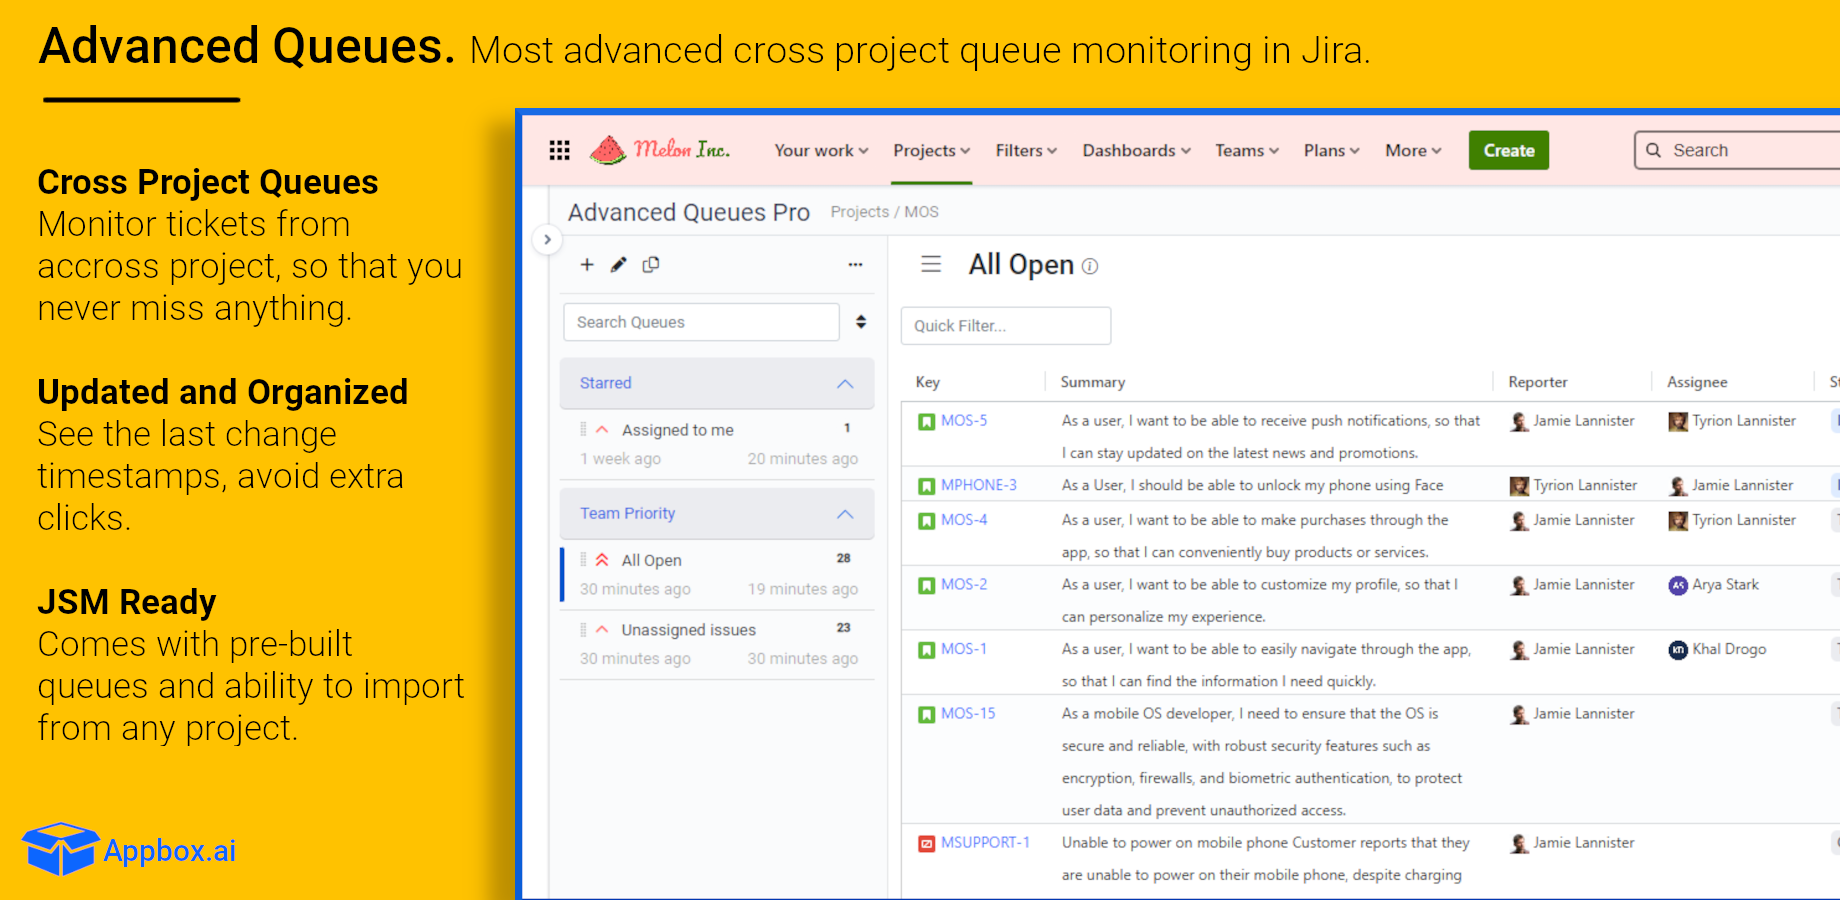Click the MOS-15 story type icon

click(x=926, y=714)
